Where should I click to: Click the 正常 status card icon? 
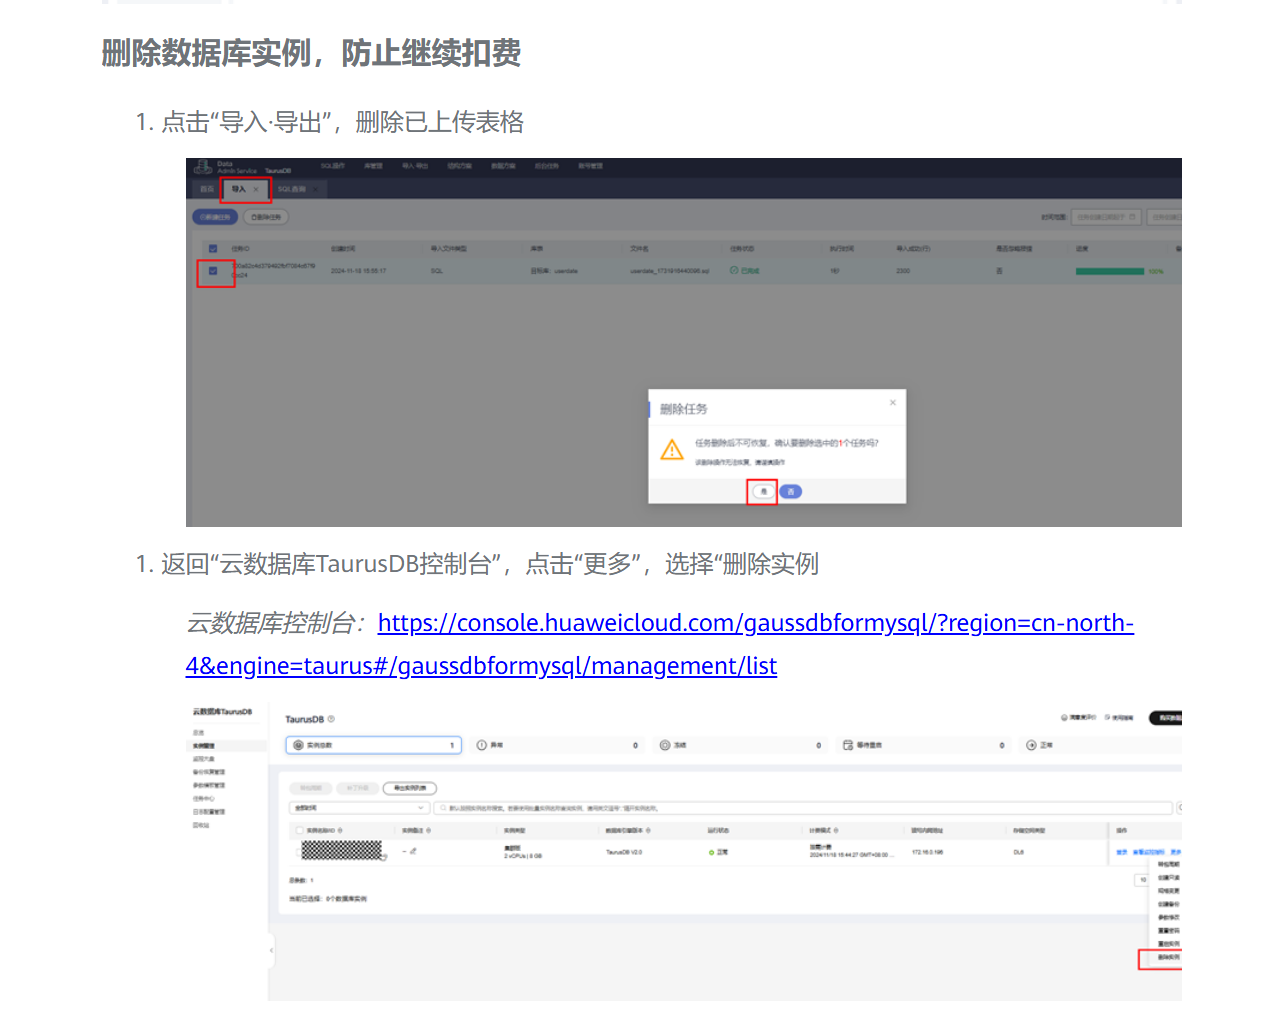pyautogui.click(x=1031, y=745)
